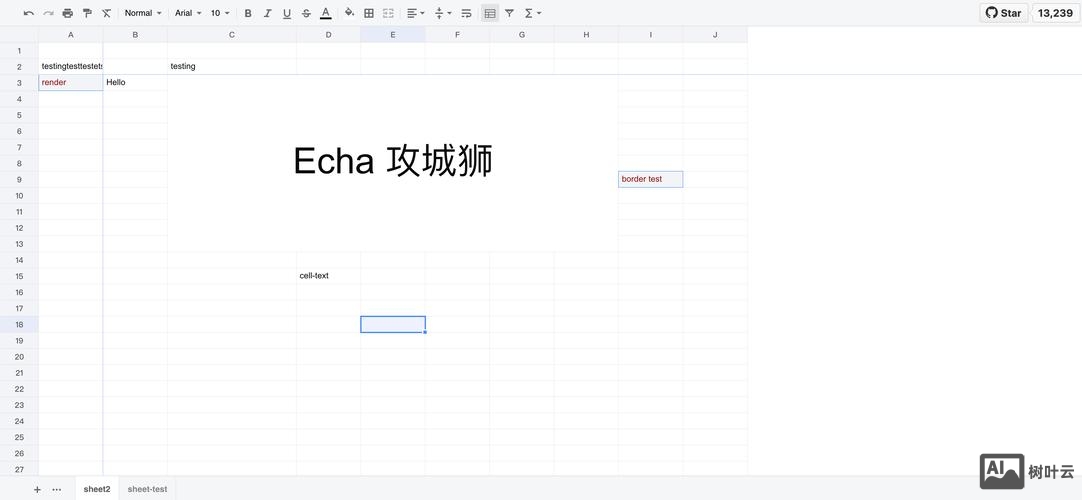Toggle text wrapping

(x=466, y=13)
